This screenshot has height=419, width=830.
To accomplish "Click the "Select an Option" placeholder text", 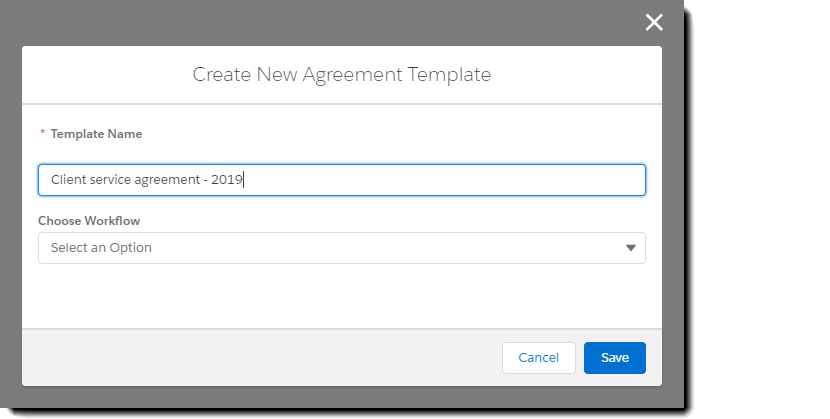I will coord(101,248).
